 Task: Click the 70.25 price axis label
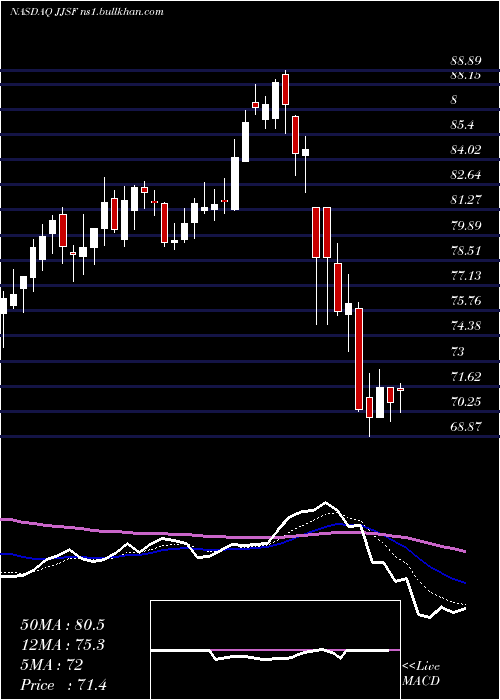466,402
